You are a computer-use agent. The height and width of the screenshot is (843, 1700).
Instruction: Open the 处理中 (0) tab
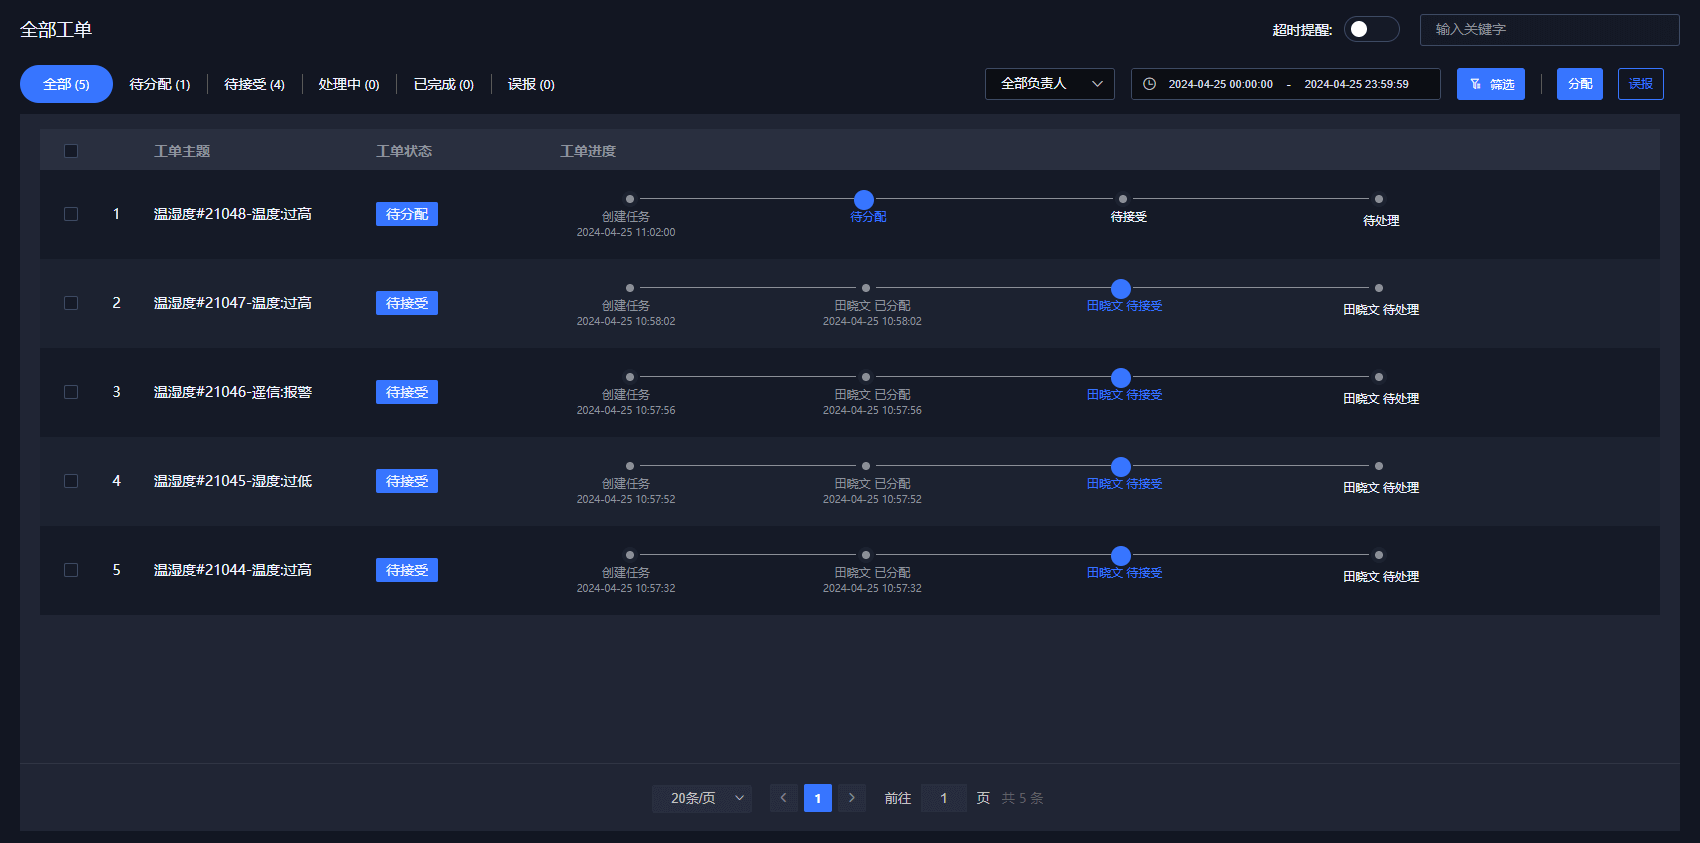349,84
